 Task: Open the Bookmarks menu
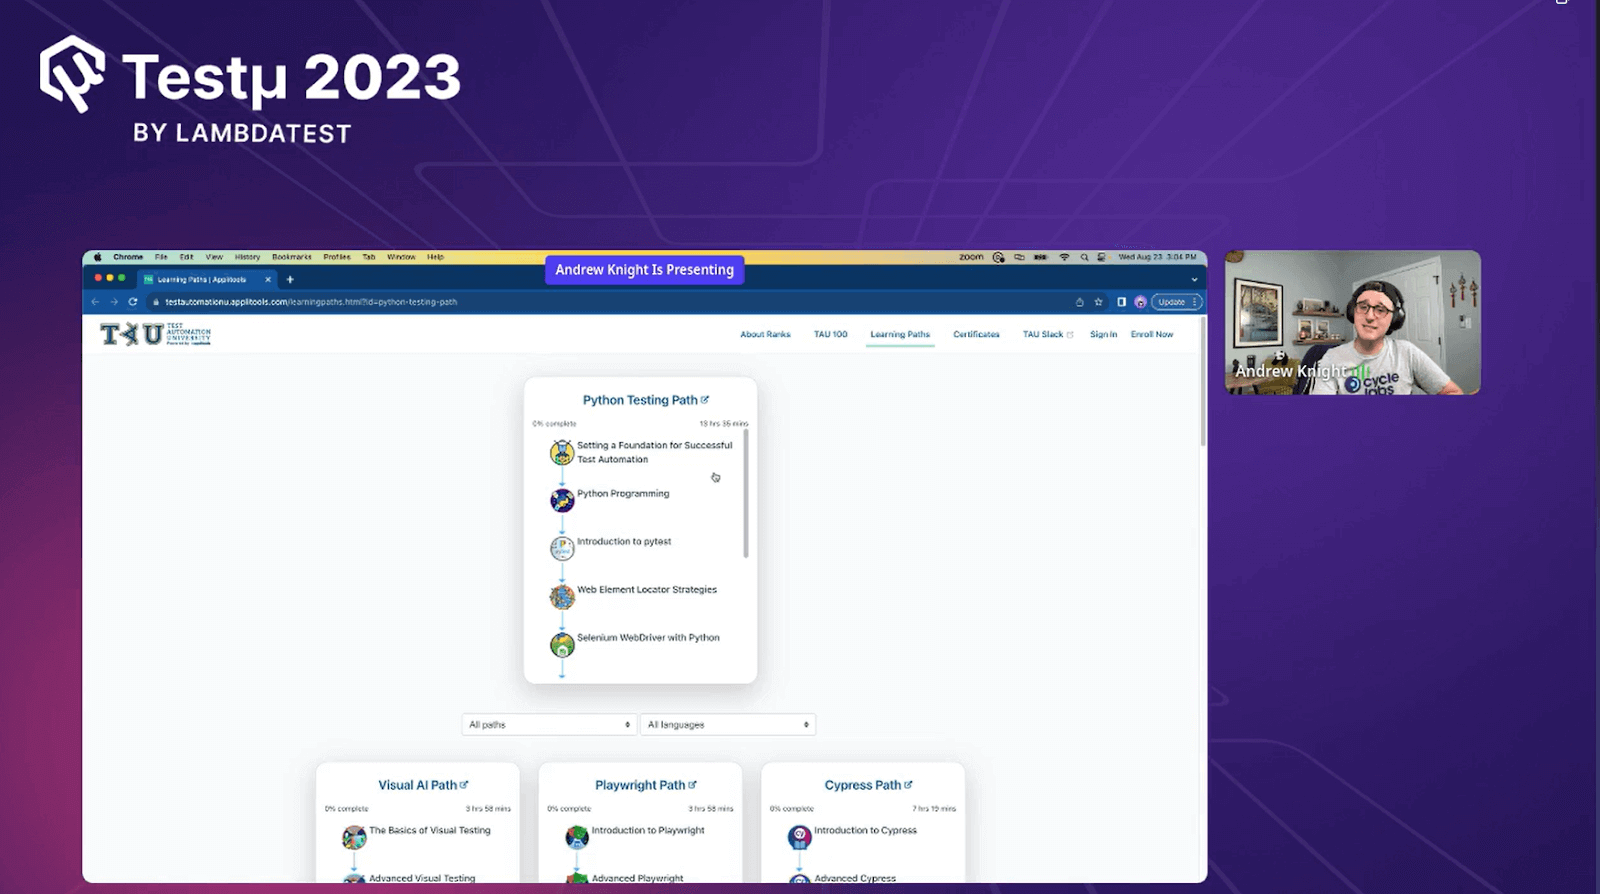pos(292,257)
